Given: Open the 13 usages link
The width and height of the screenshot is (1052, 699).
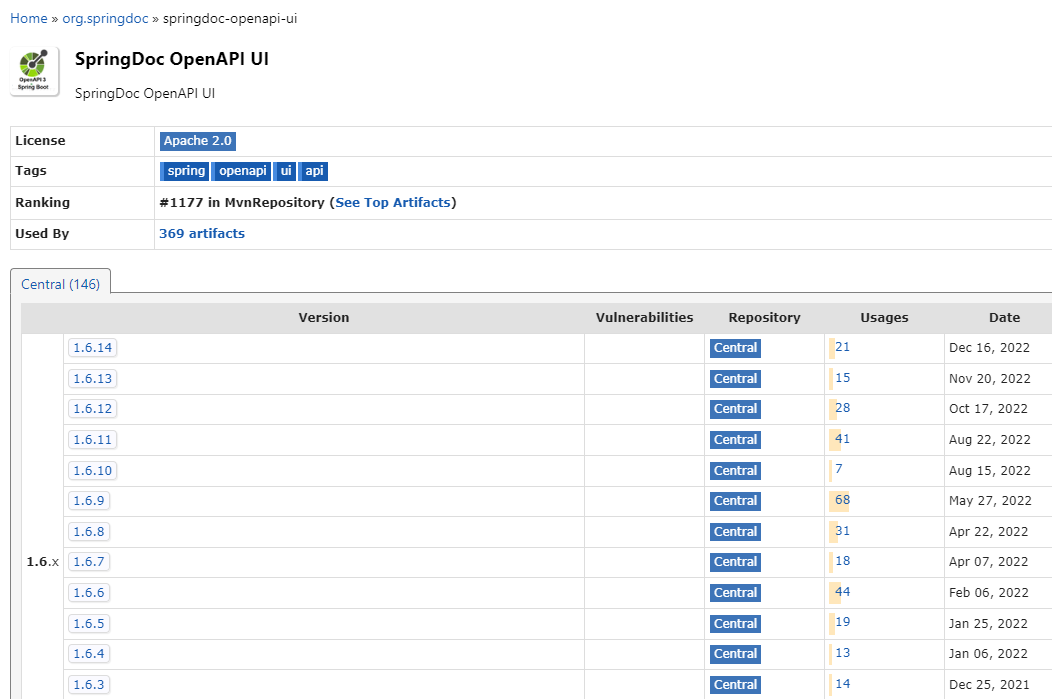Looking at the screenshot, I should (x=843, y=653).
